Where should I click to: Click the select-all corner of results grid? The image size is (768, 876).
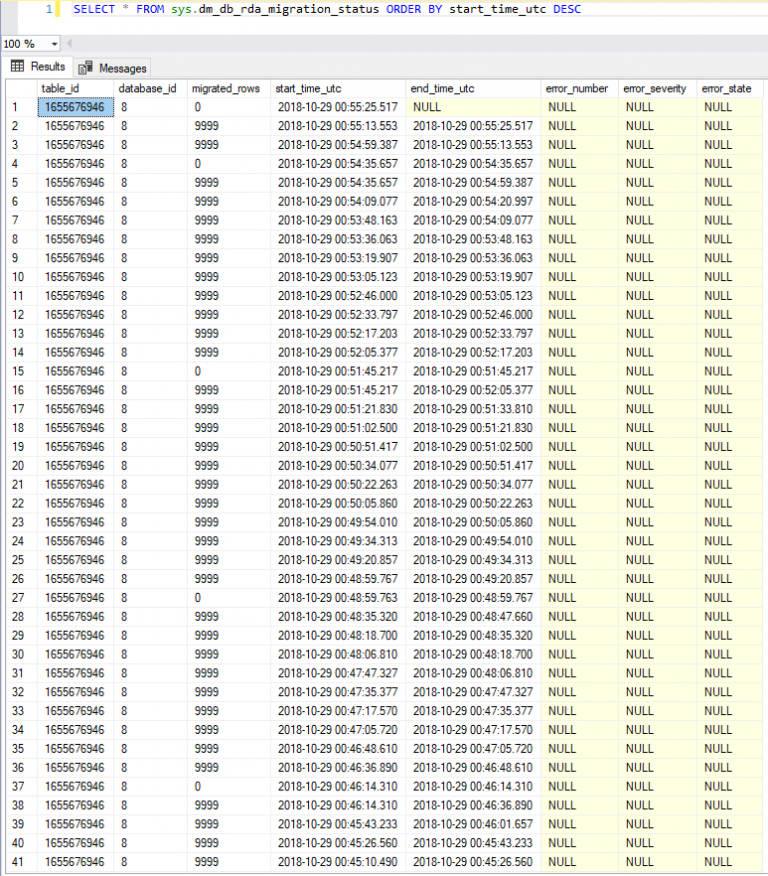(x=18, y=88)
